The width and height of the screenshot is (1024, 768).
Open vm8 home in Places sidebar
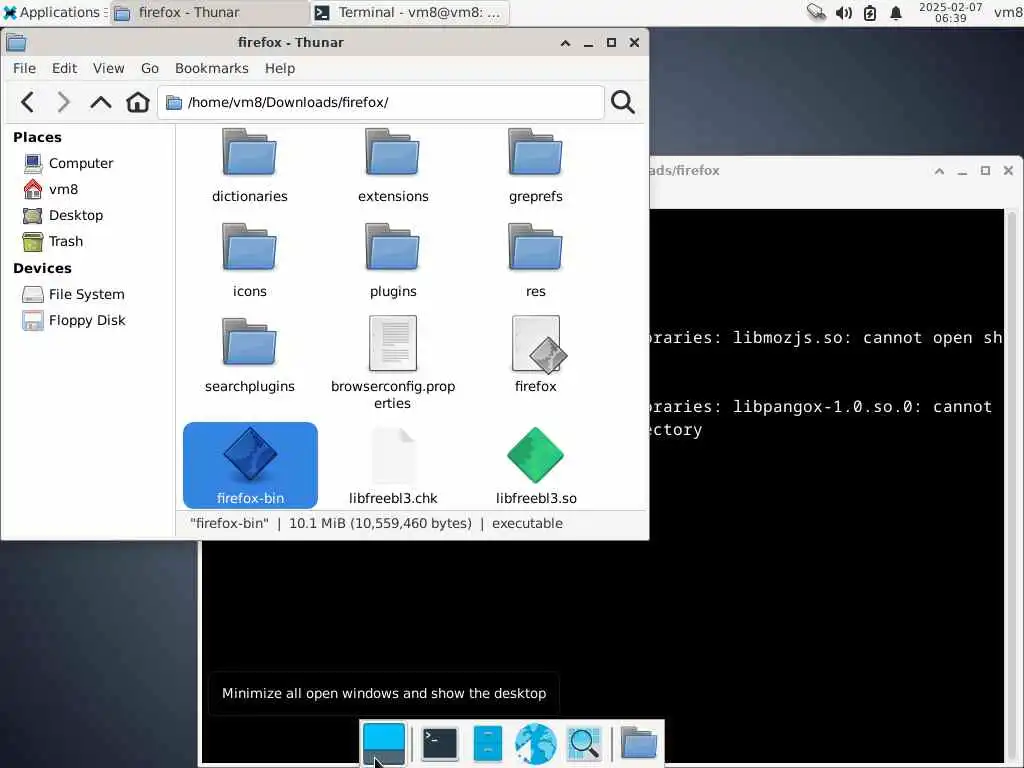click(63, 189)
